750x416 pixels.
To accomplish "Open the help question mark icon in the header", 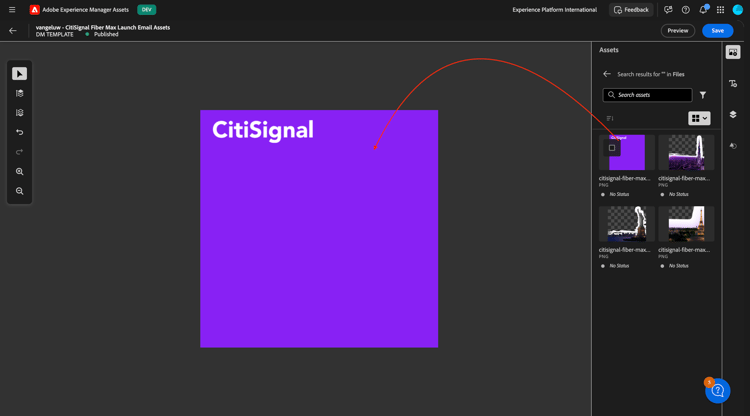I will (685, 10).
